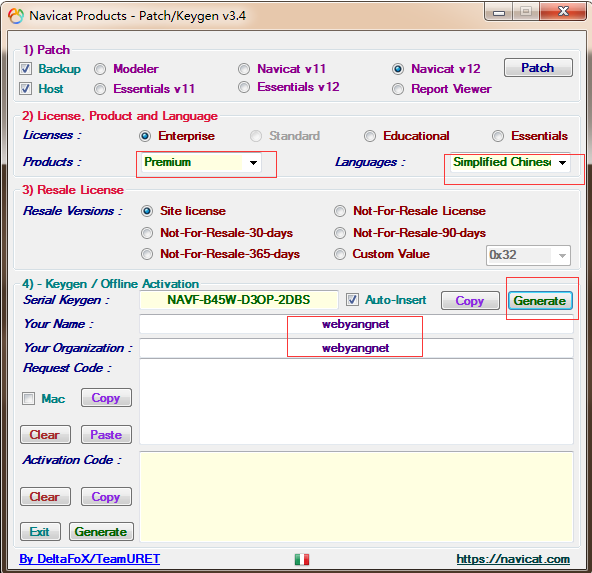Click the Your Name input field

356,324
